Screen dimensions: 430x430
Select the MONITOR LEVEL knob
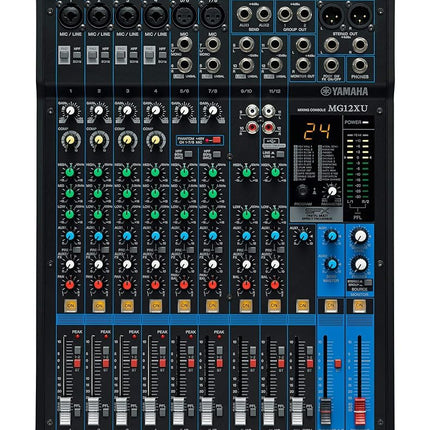[360, 236]
